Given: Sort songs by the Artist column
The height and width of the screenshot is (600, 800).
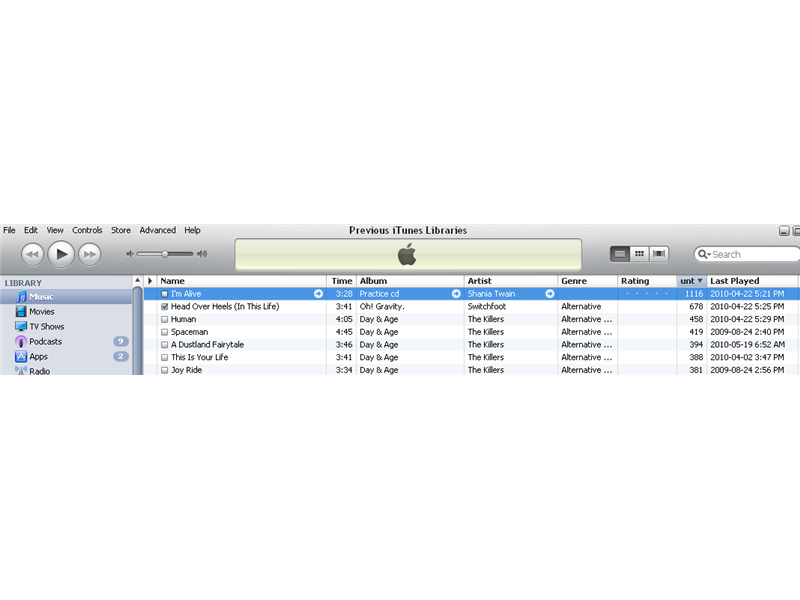Looking at the screenshot, I should [480, 281].
